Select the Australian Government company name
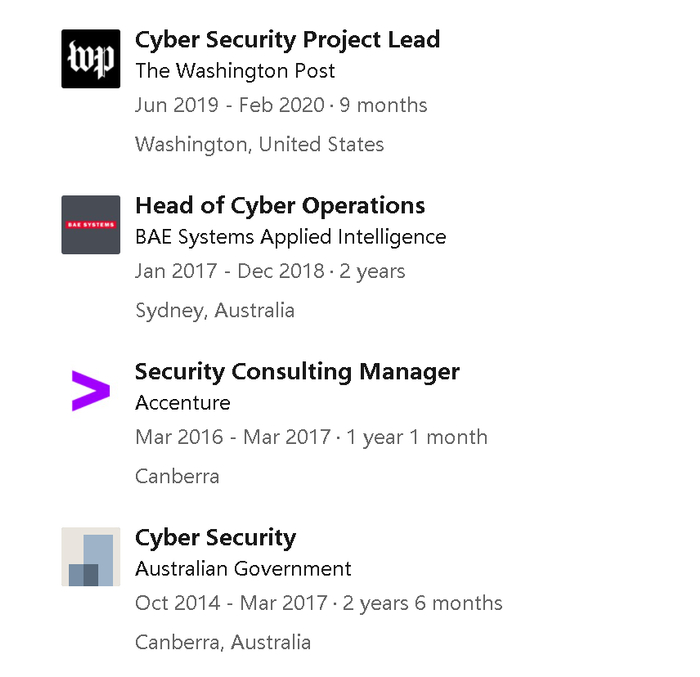 (x=243, y=569)
